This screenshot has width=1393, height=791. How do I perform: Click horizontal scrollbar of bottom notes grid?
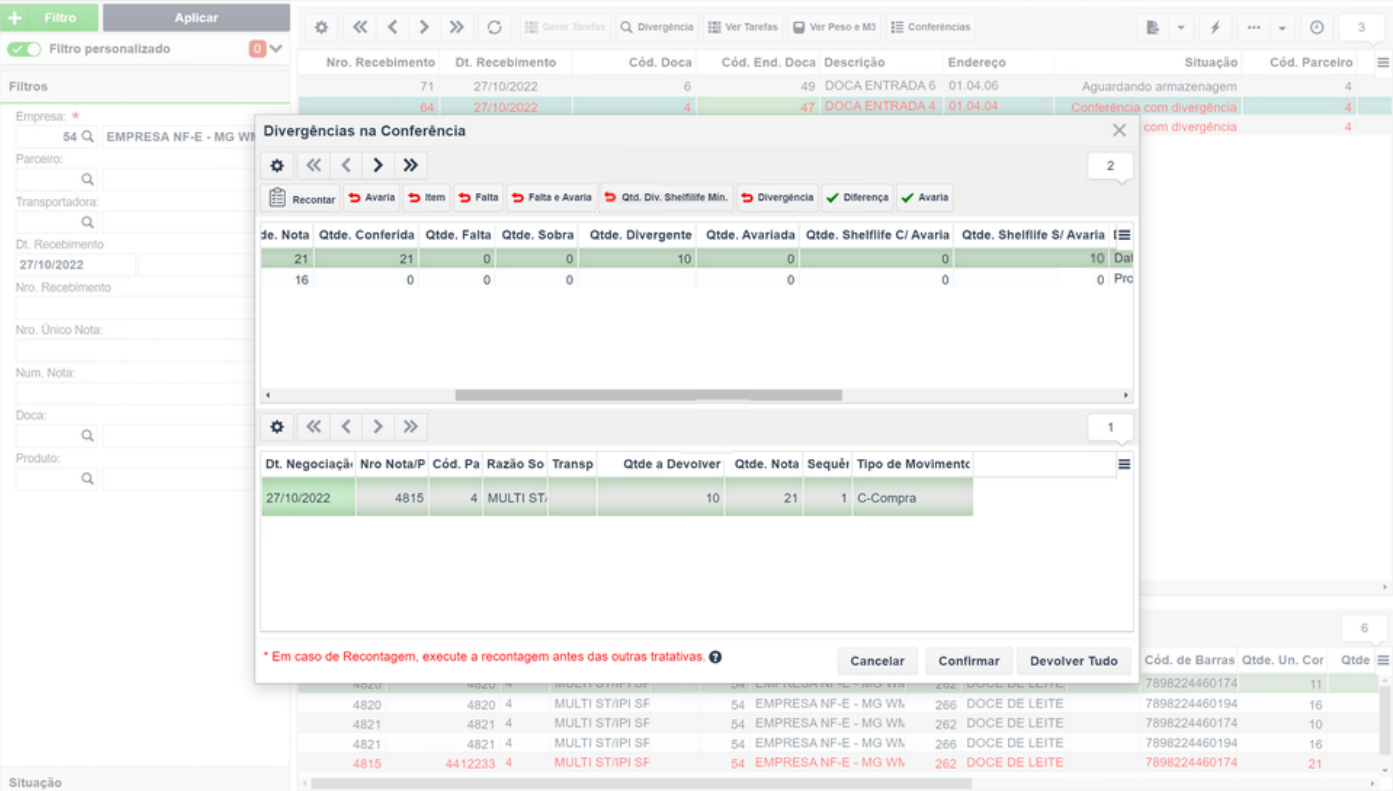[x=640, y=783]
